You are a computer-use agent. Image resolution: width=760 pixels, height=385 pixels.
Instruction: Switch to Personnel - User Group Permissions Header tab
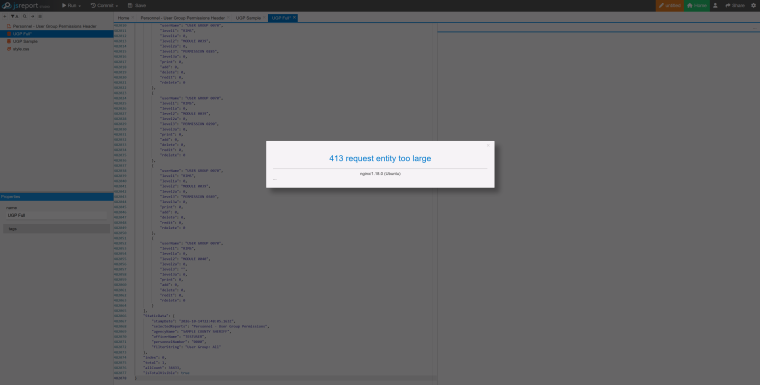pos(183,18)
